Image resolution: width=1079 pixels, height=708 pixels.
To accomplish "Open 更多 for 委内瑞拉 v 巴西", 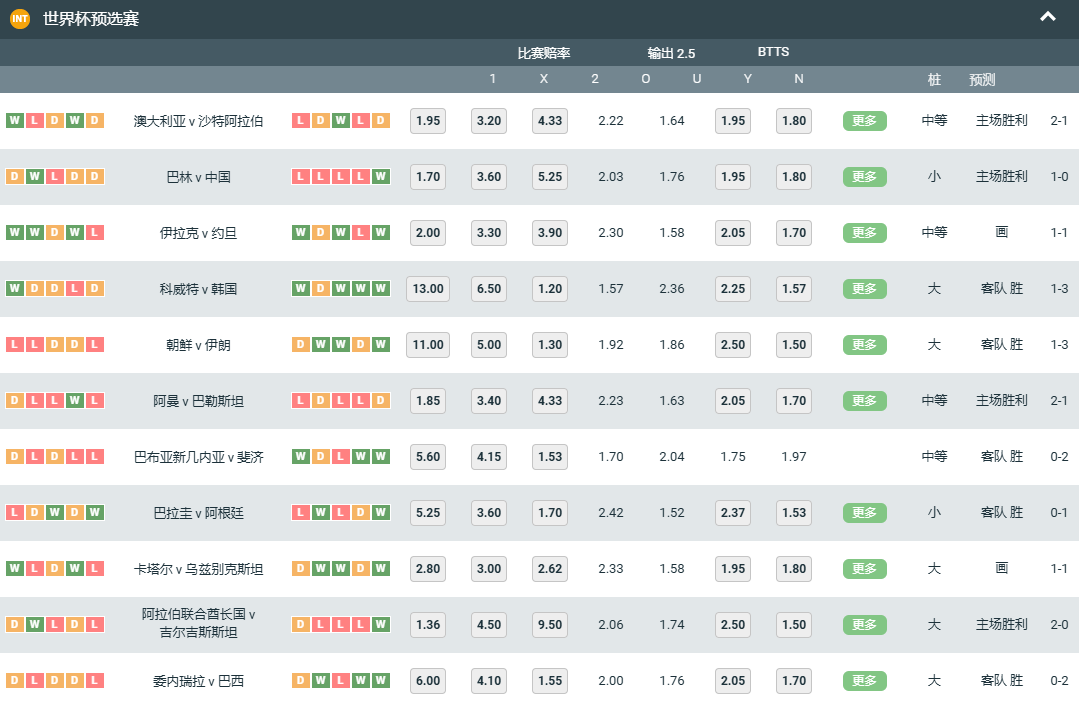I will (x=864, y=681).
